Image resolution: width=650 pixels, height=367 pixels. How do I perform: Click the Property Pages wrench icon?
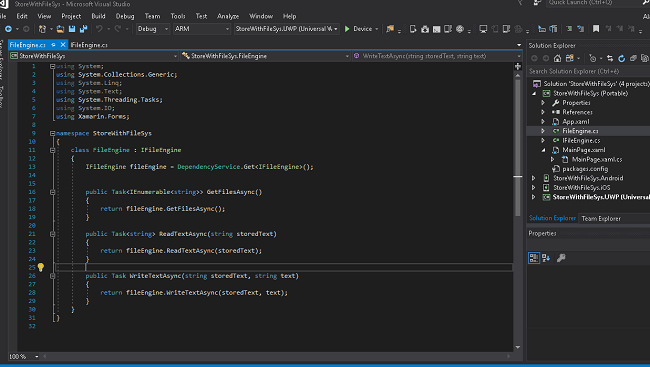[x=561, y=258]
